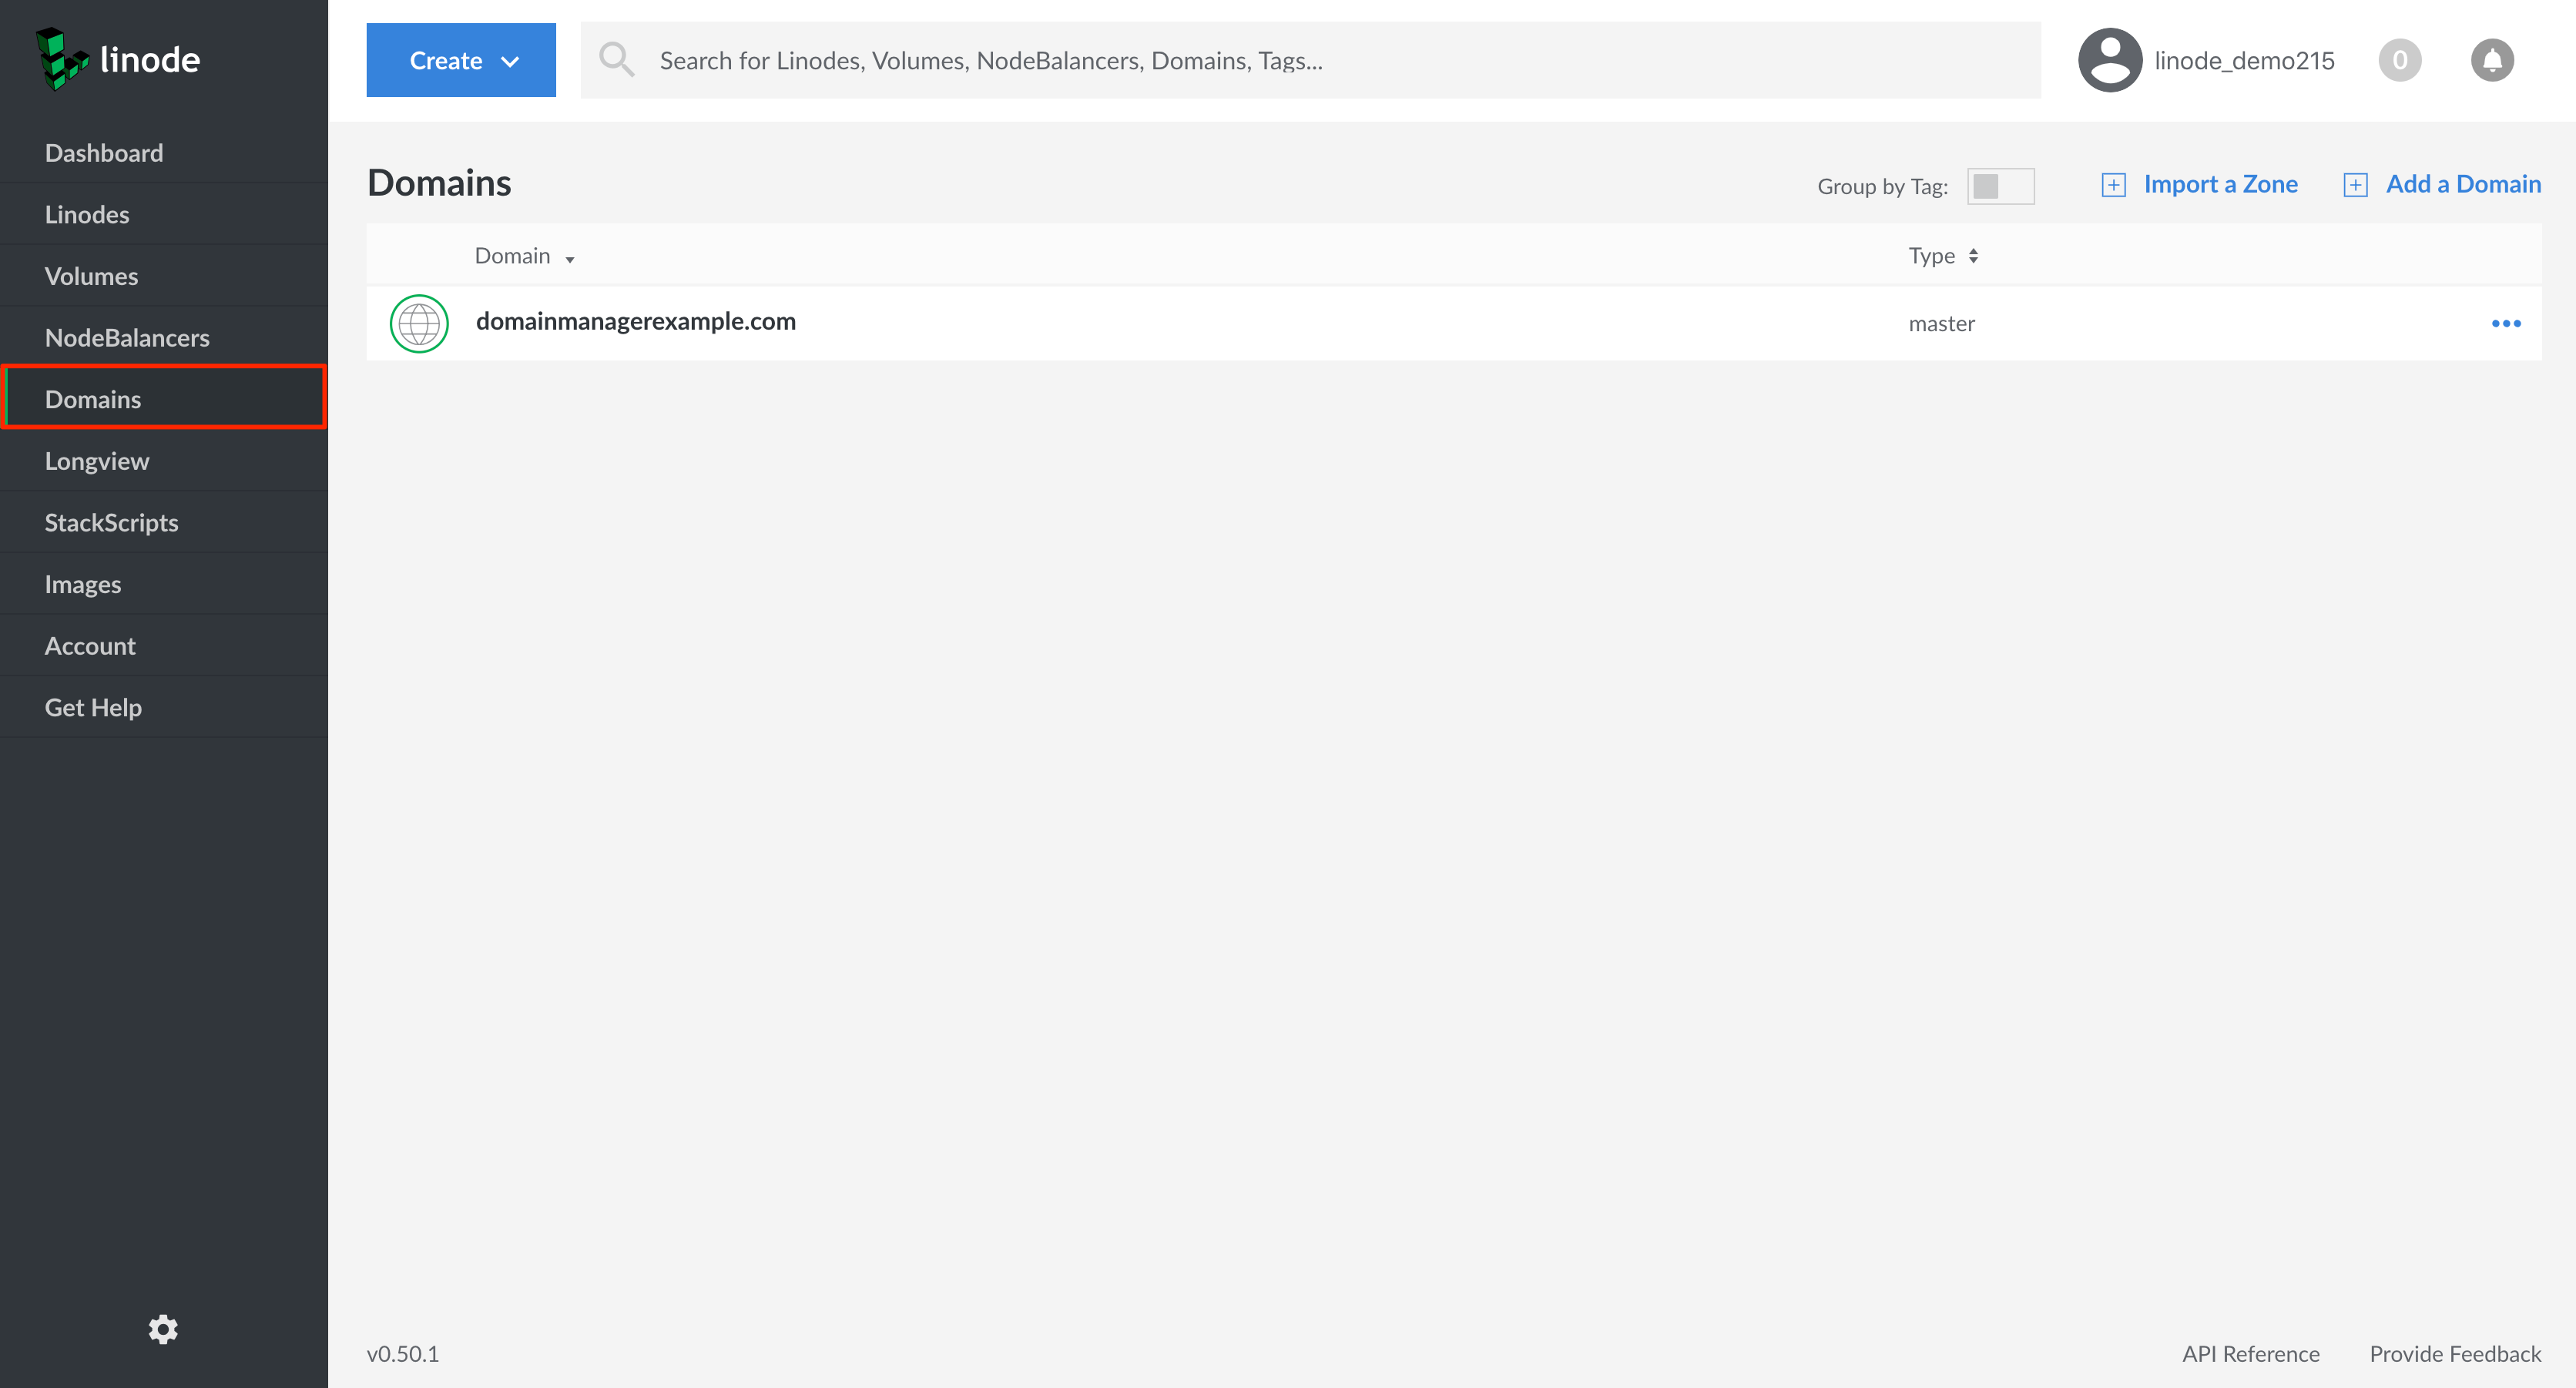Click the Linode logo icon
2576x1388 pixels.
(x=62, y=59)
